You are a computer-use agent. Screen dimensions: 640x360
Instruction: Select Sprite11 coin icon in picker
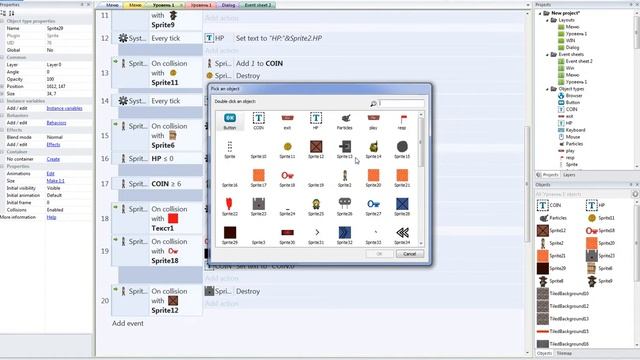click(287, 150)
